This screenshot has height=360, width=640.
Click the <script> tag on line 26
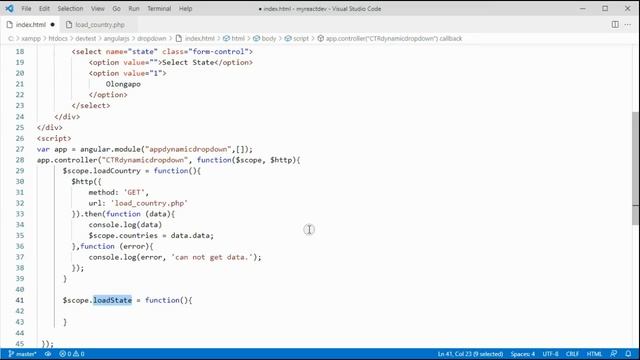(x=54, y=138)
